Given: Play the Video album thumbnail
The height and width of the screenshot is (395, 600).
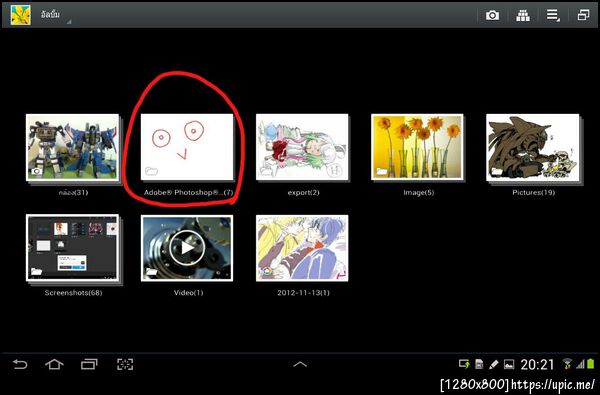Looking at the screenshot, I should coord(187,248).
